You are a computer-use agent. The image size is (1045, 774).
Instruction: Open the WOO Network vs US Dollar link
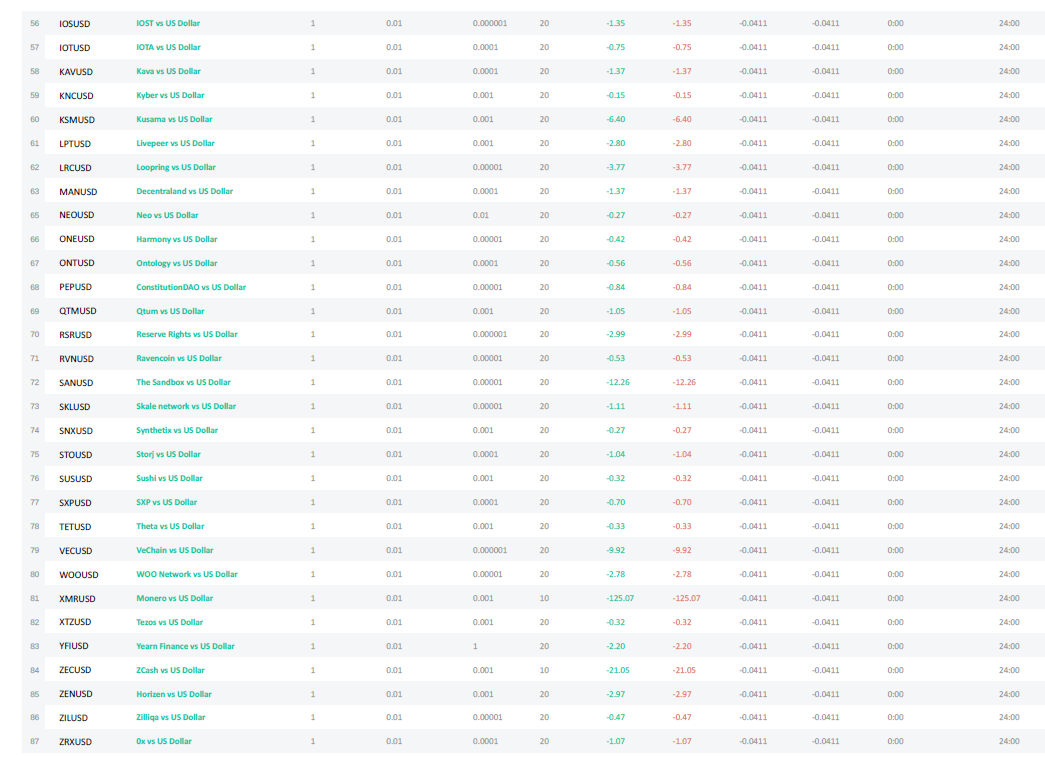click(187, 575)
